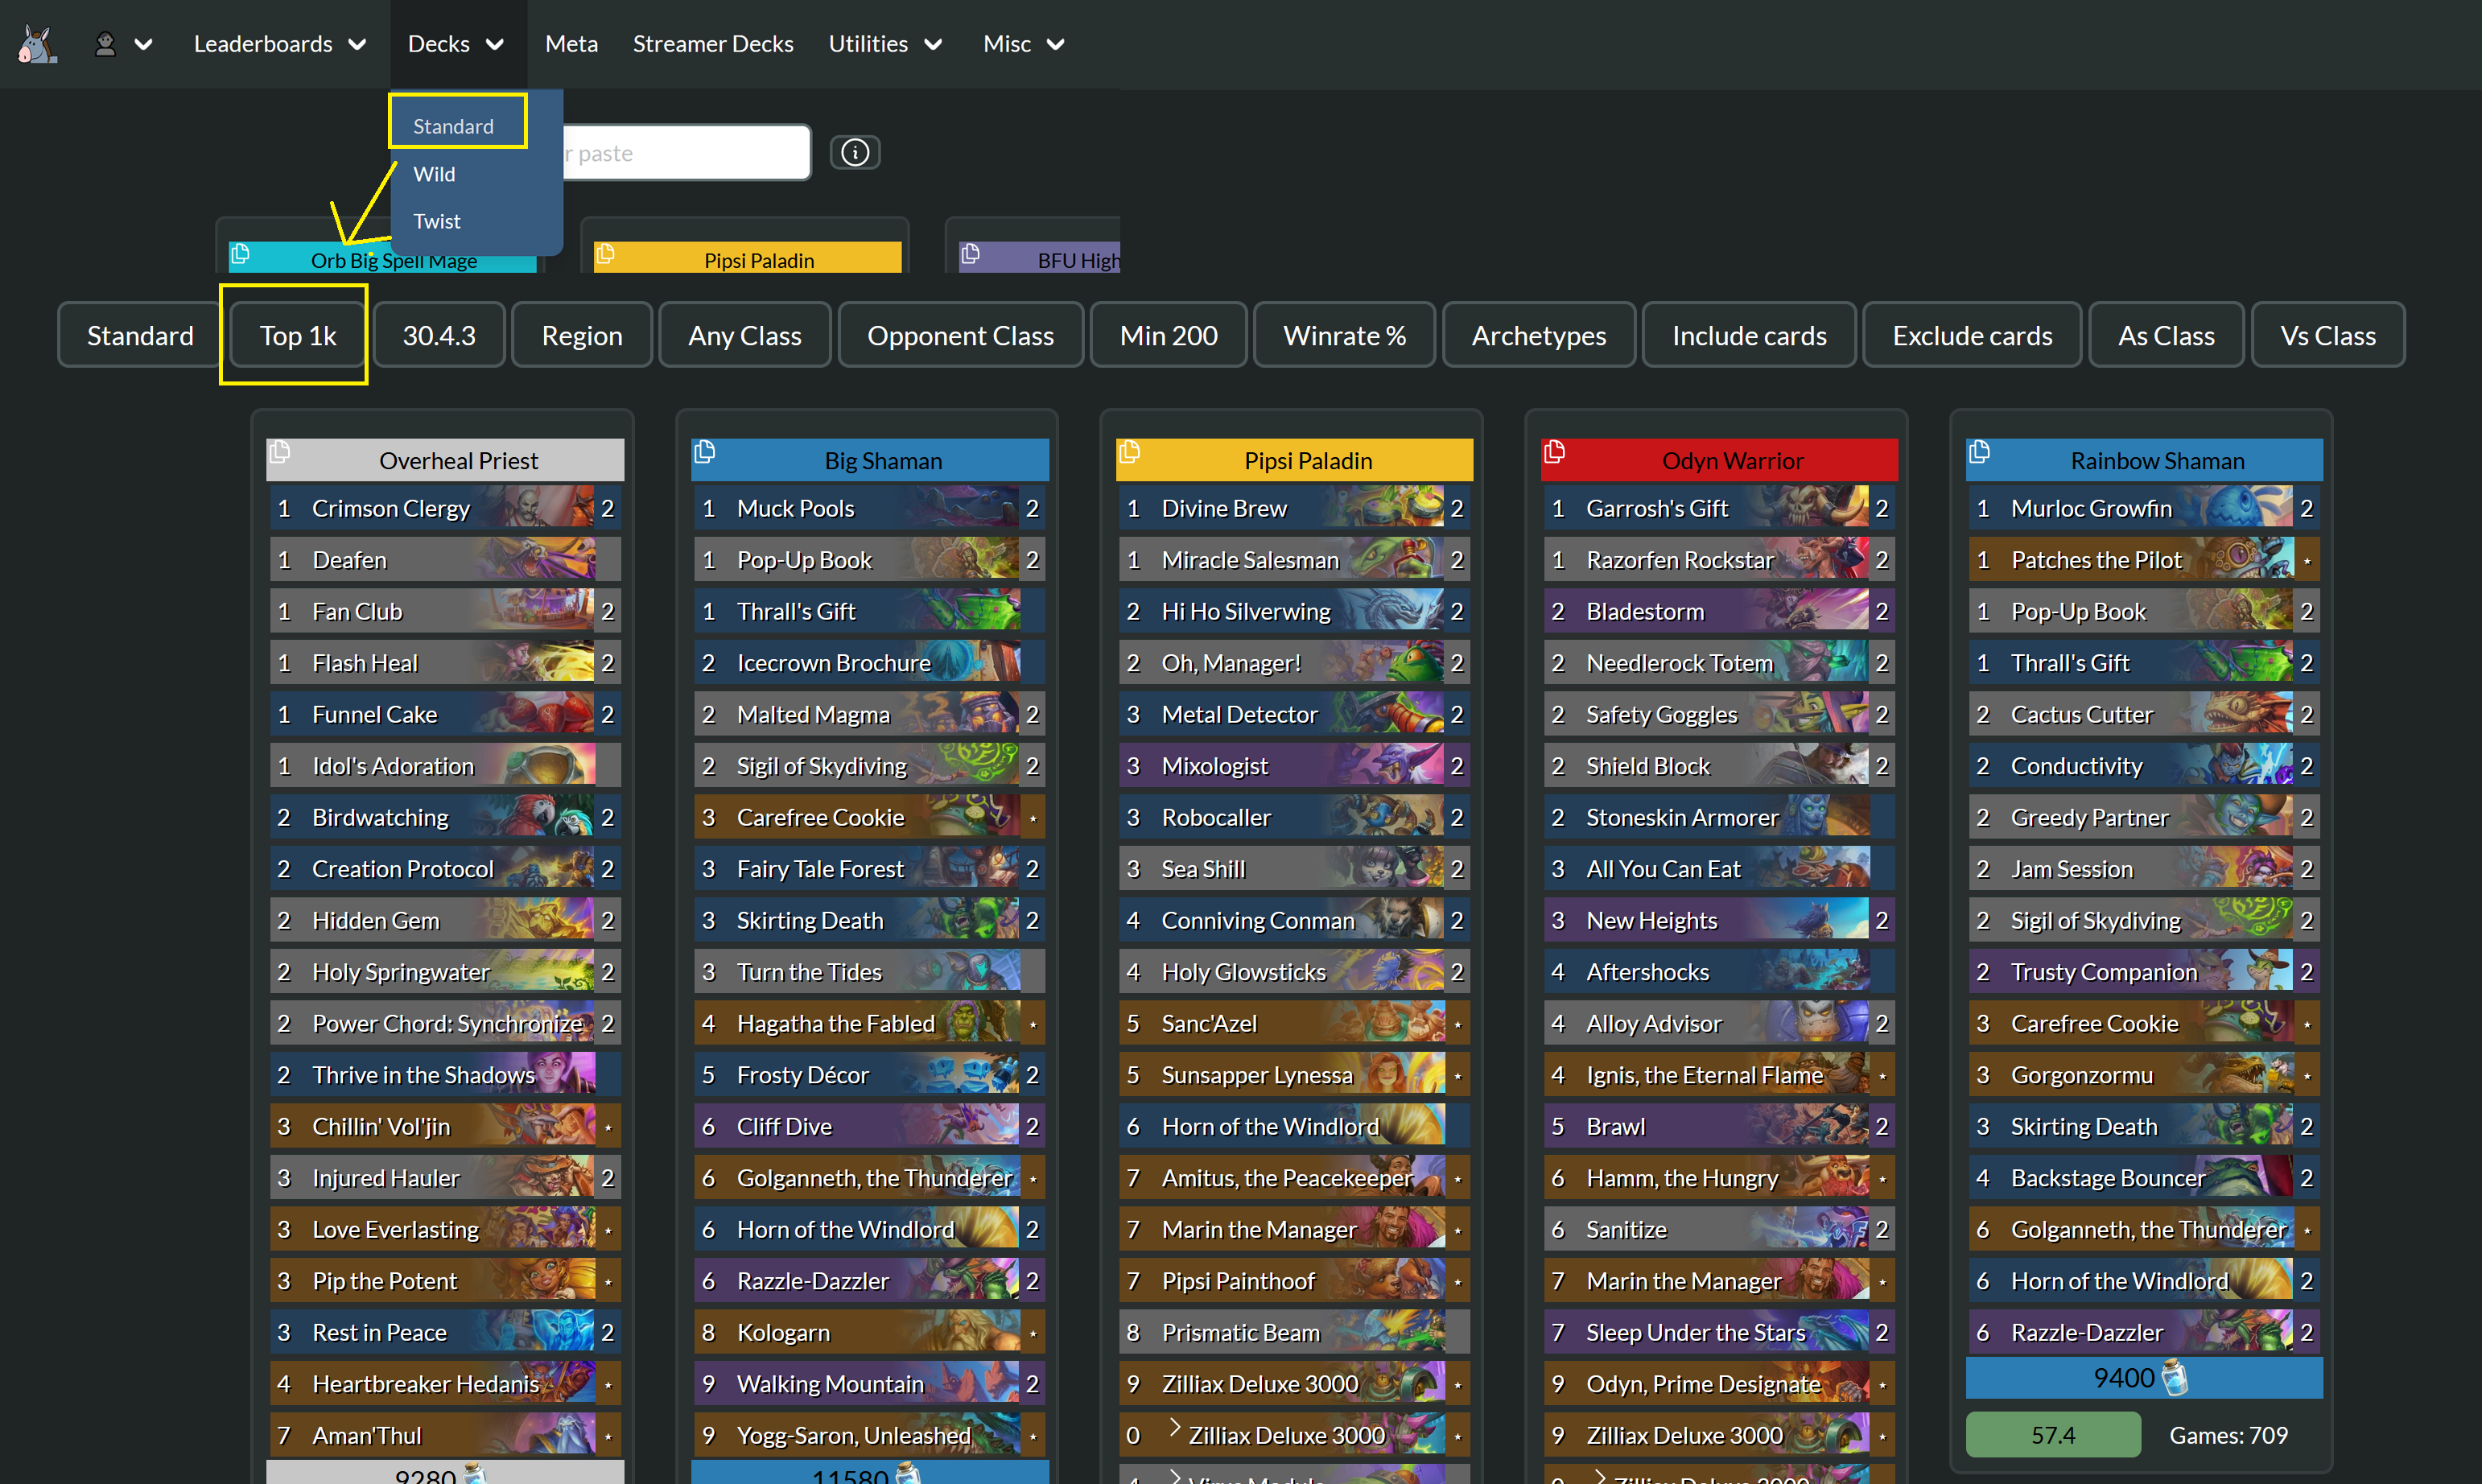Image resolution: width=2482 pixels, height=1484 pixels.
Task: Click the Divine Brew card row
Action: (1295, 508)
